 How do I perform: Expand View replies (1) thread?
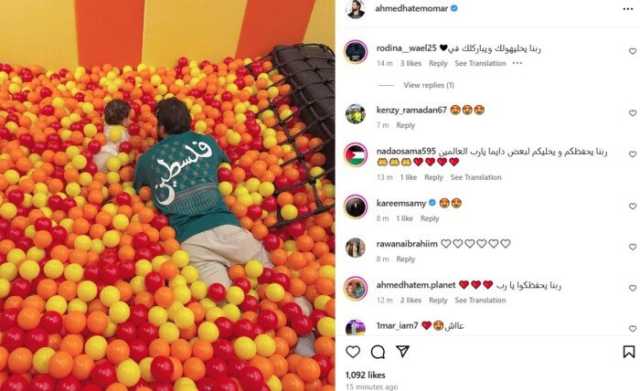pos(429,85)
